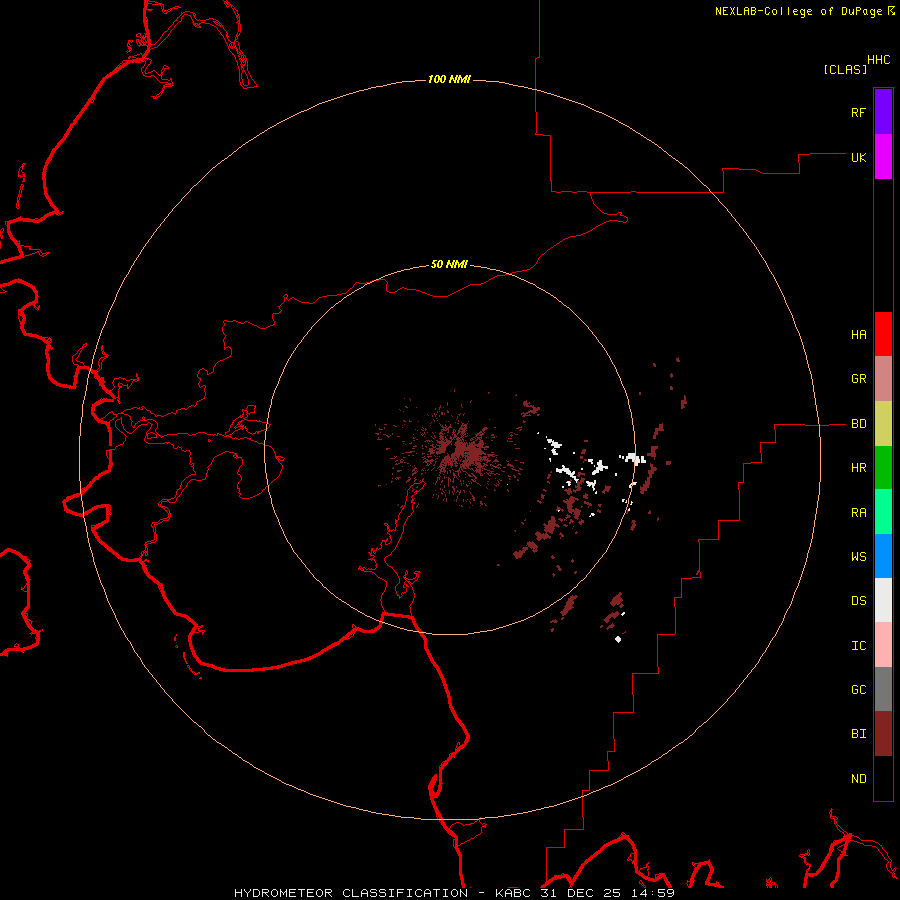Click the HHC product code label

(879, 60)
